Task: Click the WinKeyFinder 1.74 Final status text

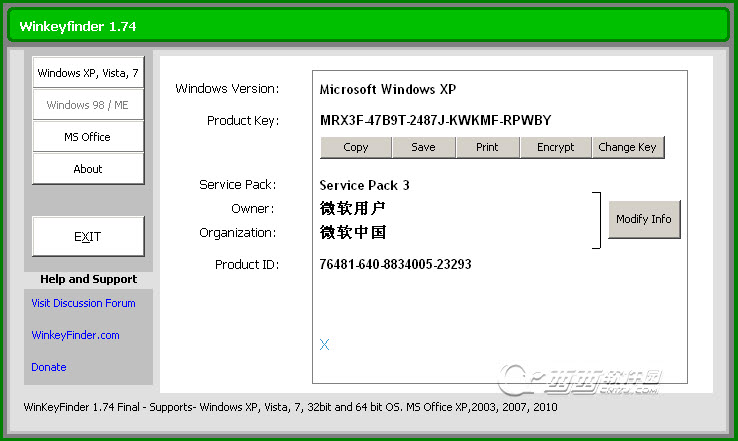Action: 290,407
